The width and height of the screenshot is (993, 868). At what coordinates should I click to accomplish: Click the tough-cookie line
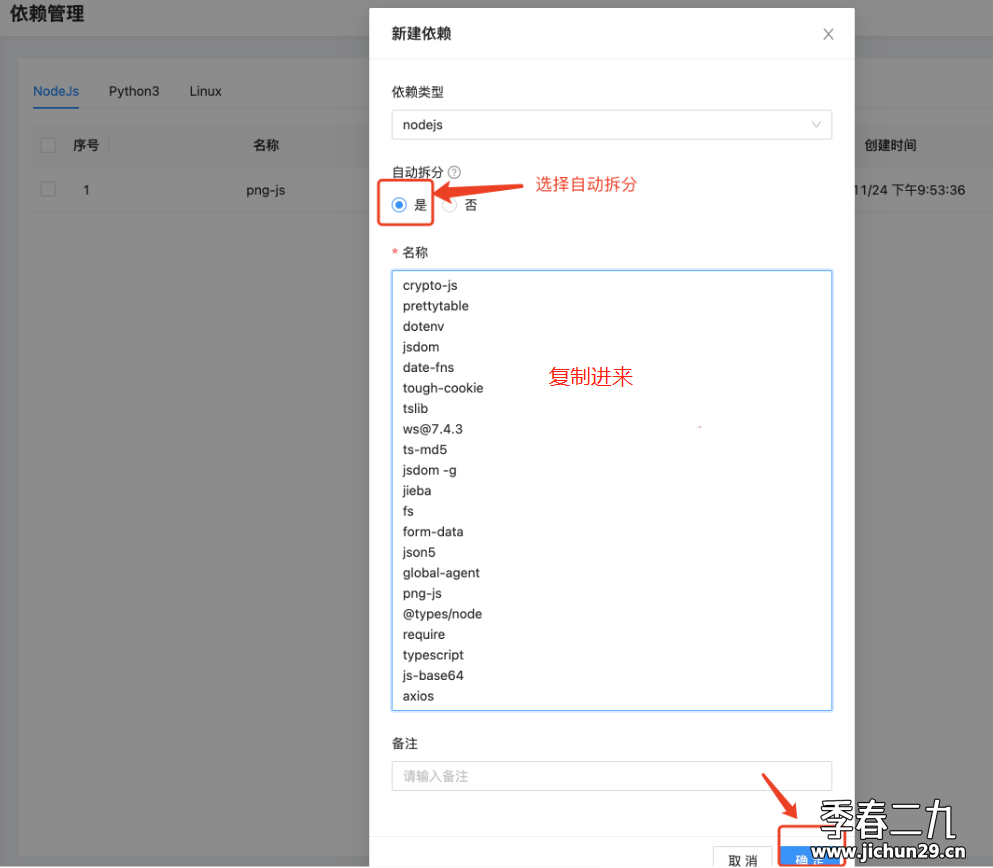pyautogui.click(x=443, y=388)
